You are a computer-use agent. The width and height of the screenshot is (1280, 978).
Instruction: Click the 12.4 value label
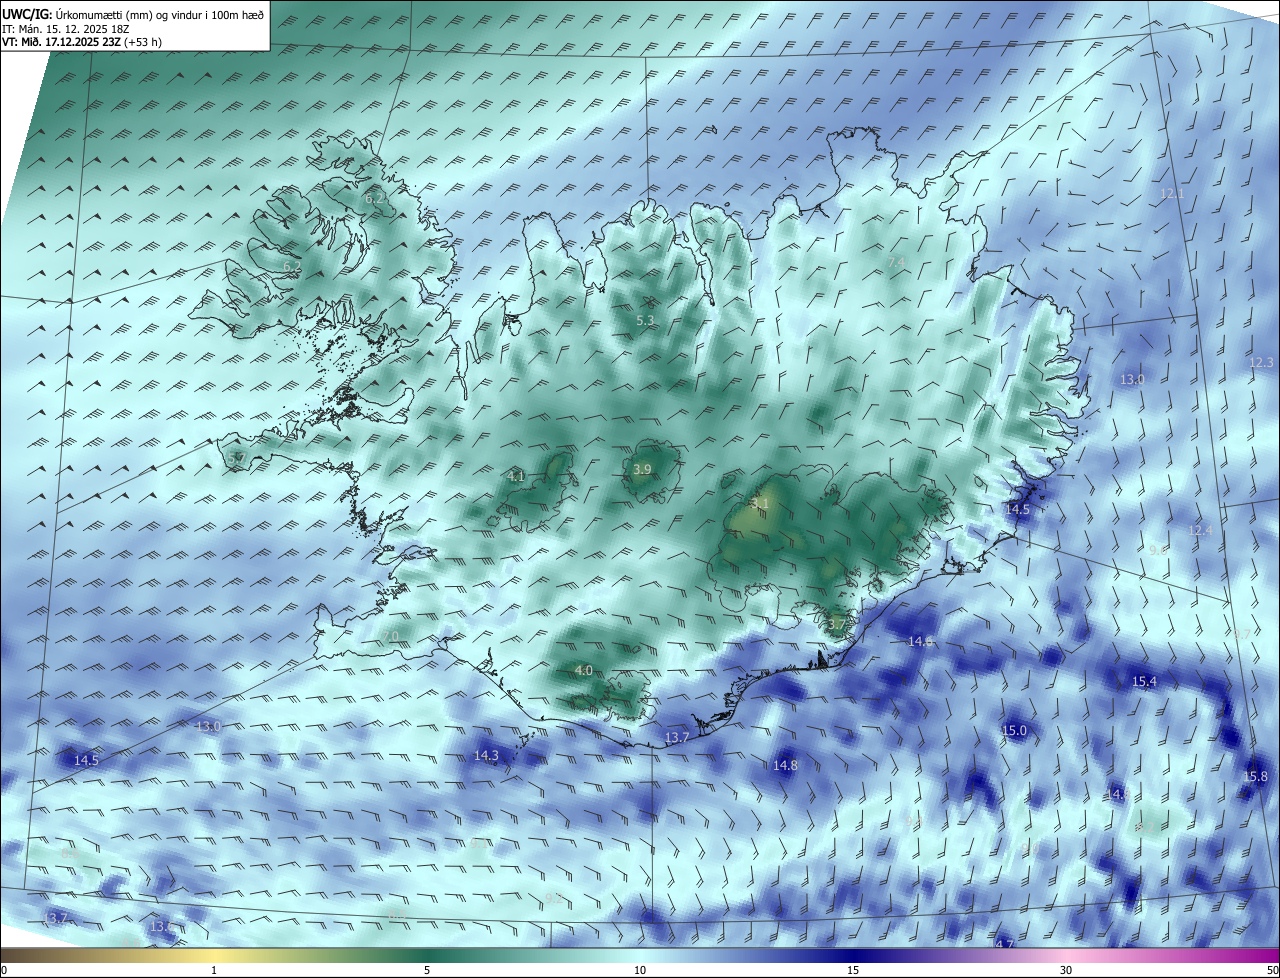tap(1200, 530)
